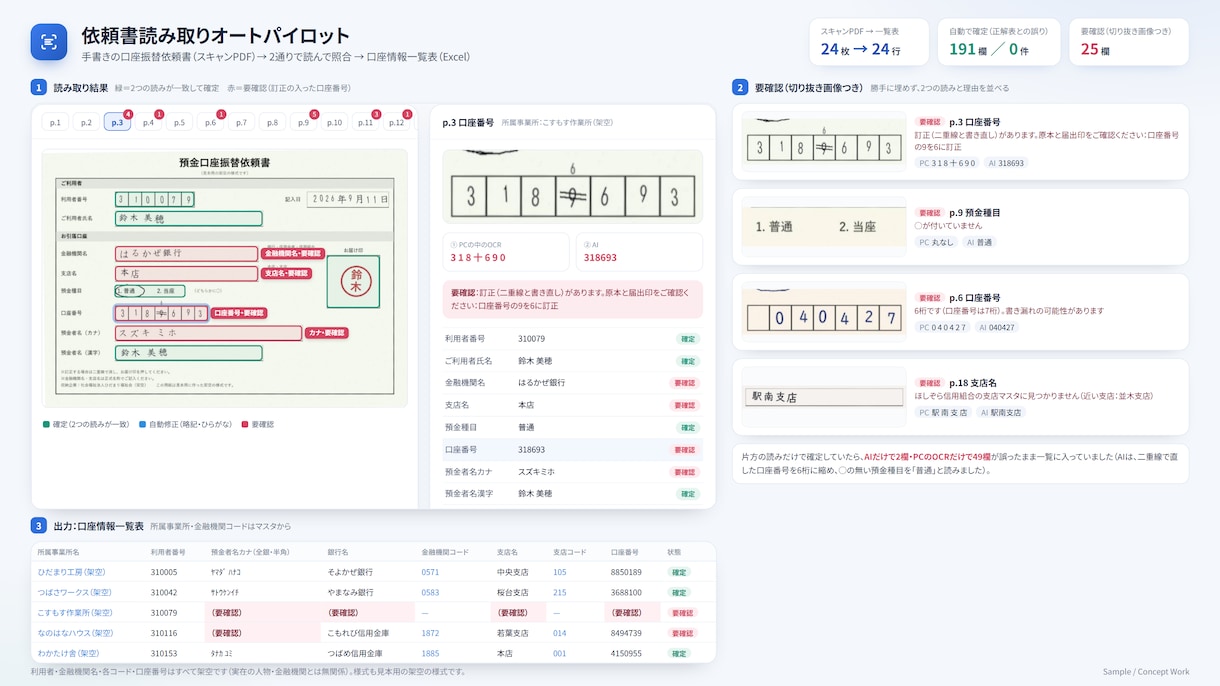
Task: Click the red 要確認 legend swatch
Action: coord(245,424)
